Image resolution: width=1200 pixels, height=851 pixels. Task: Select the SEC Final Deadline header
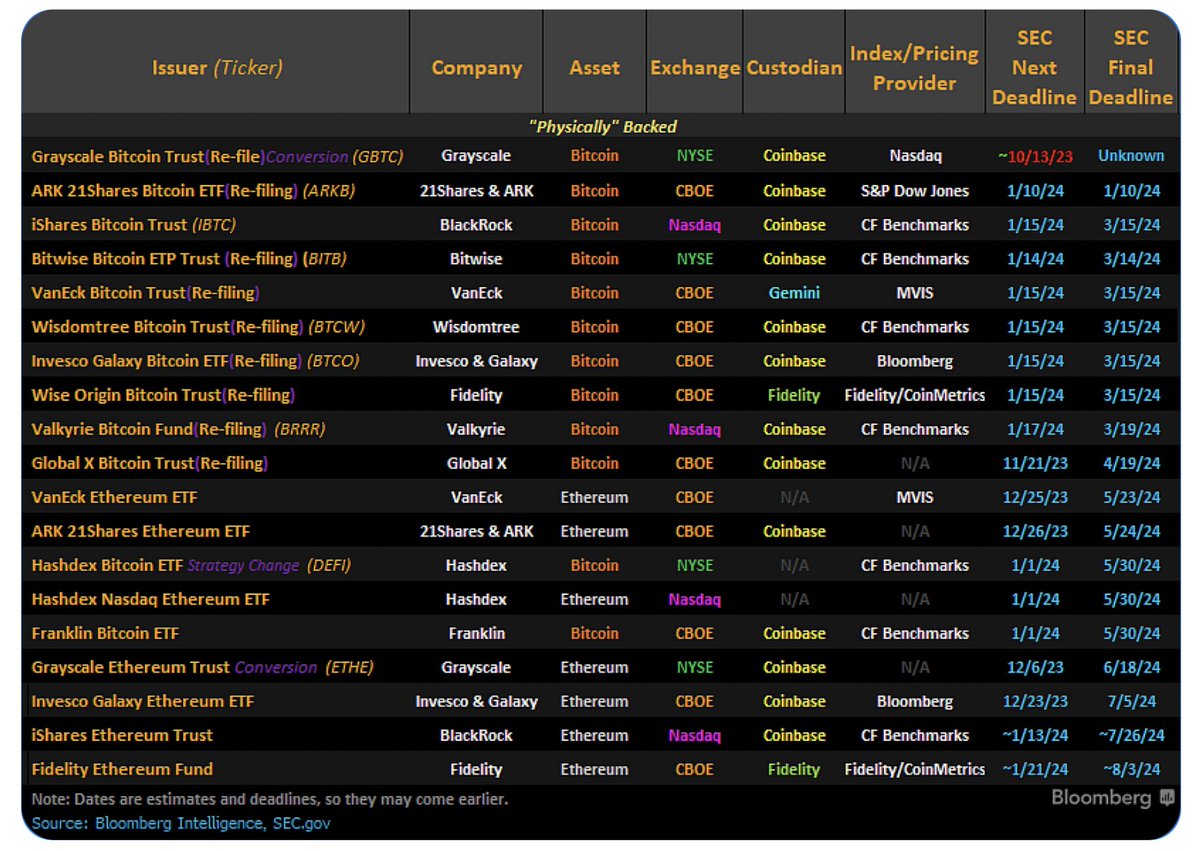point(1131,67)
